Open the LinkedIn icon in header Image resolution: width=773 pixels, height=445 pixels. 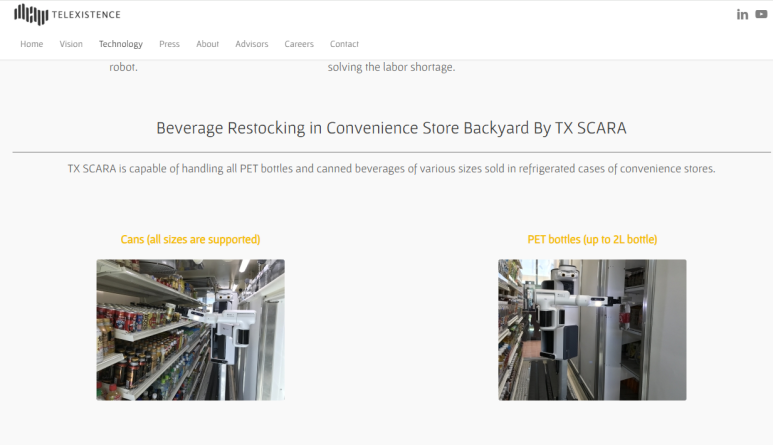coord(742,14)
